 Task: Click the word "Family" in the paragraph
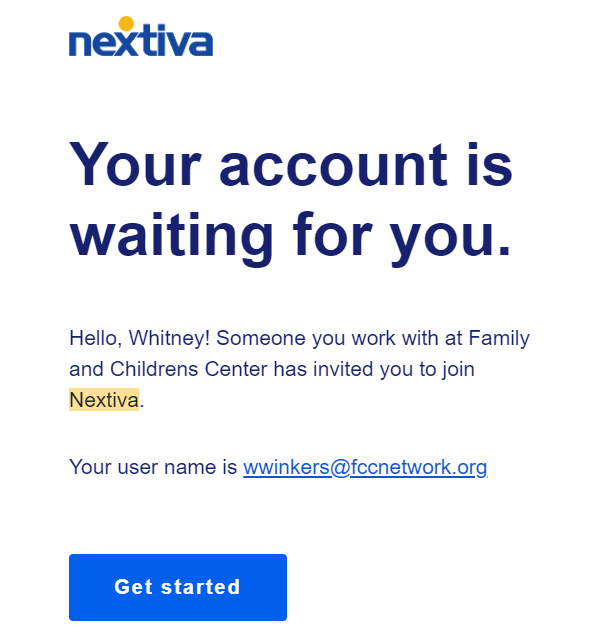click(499, 339)
